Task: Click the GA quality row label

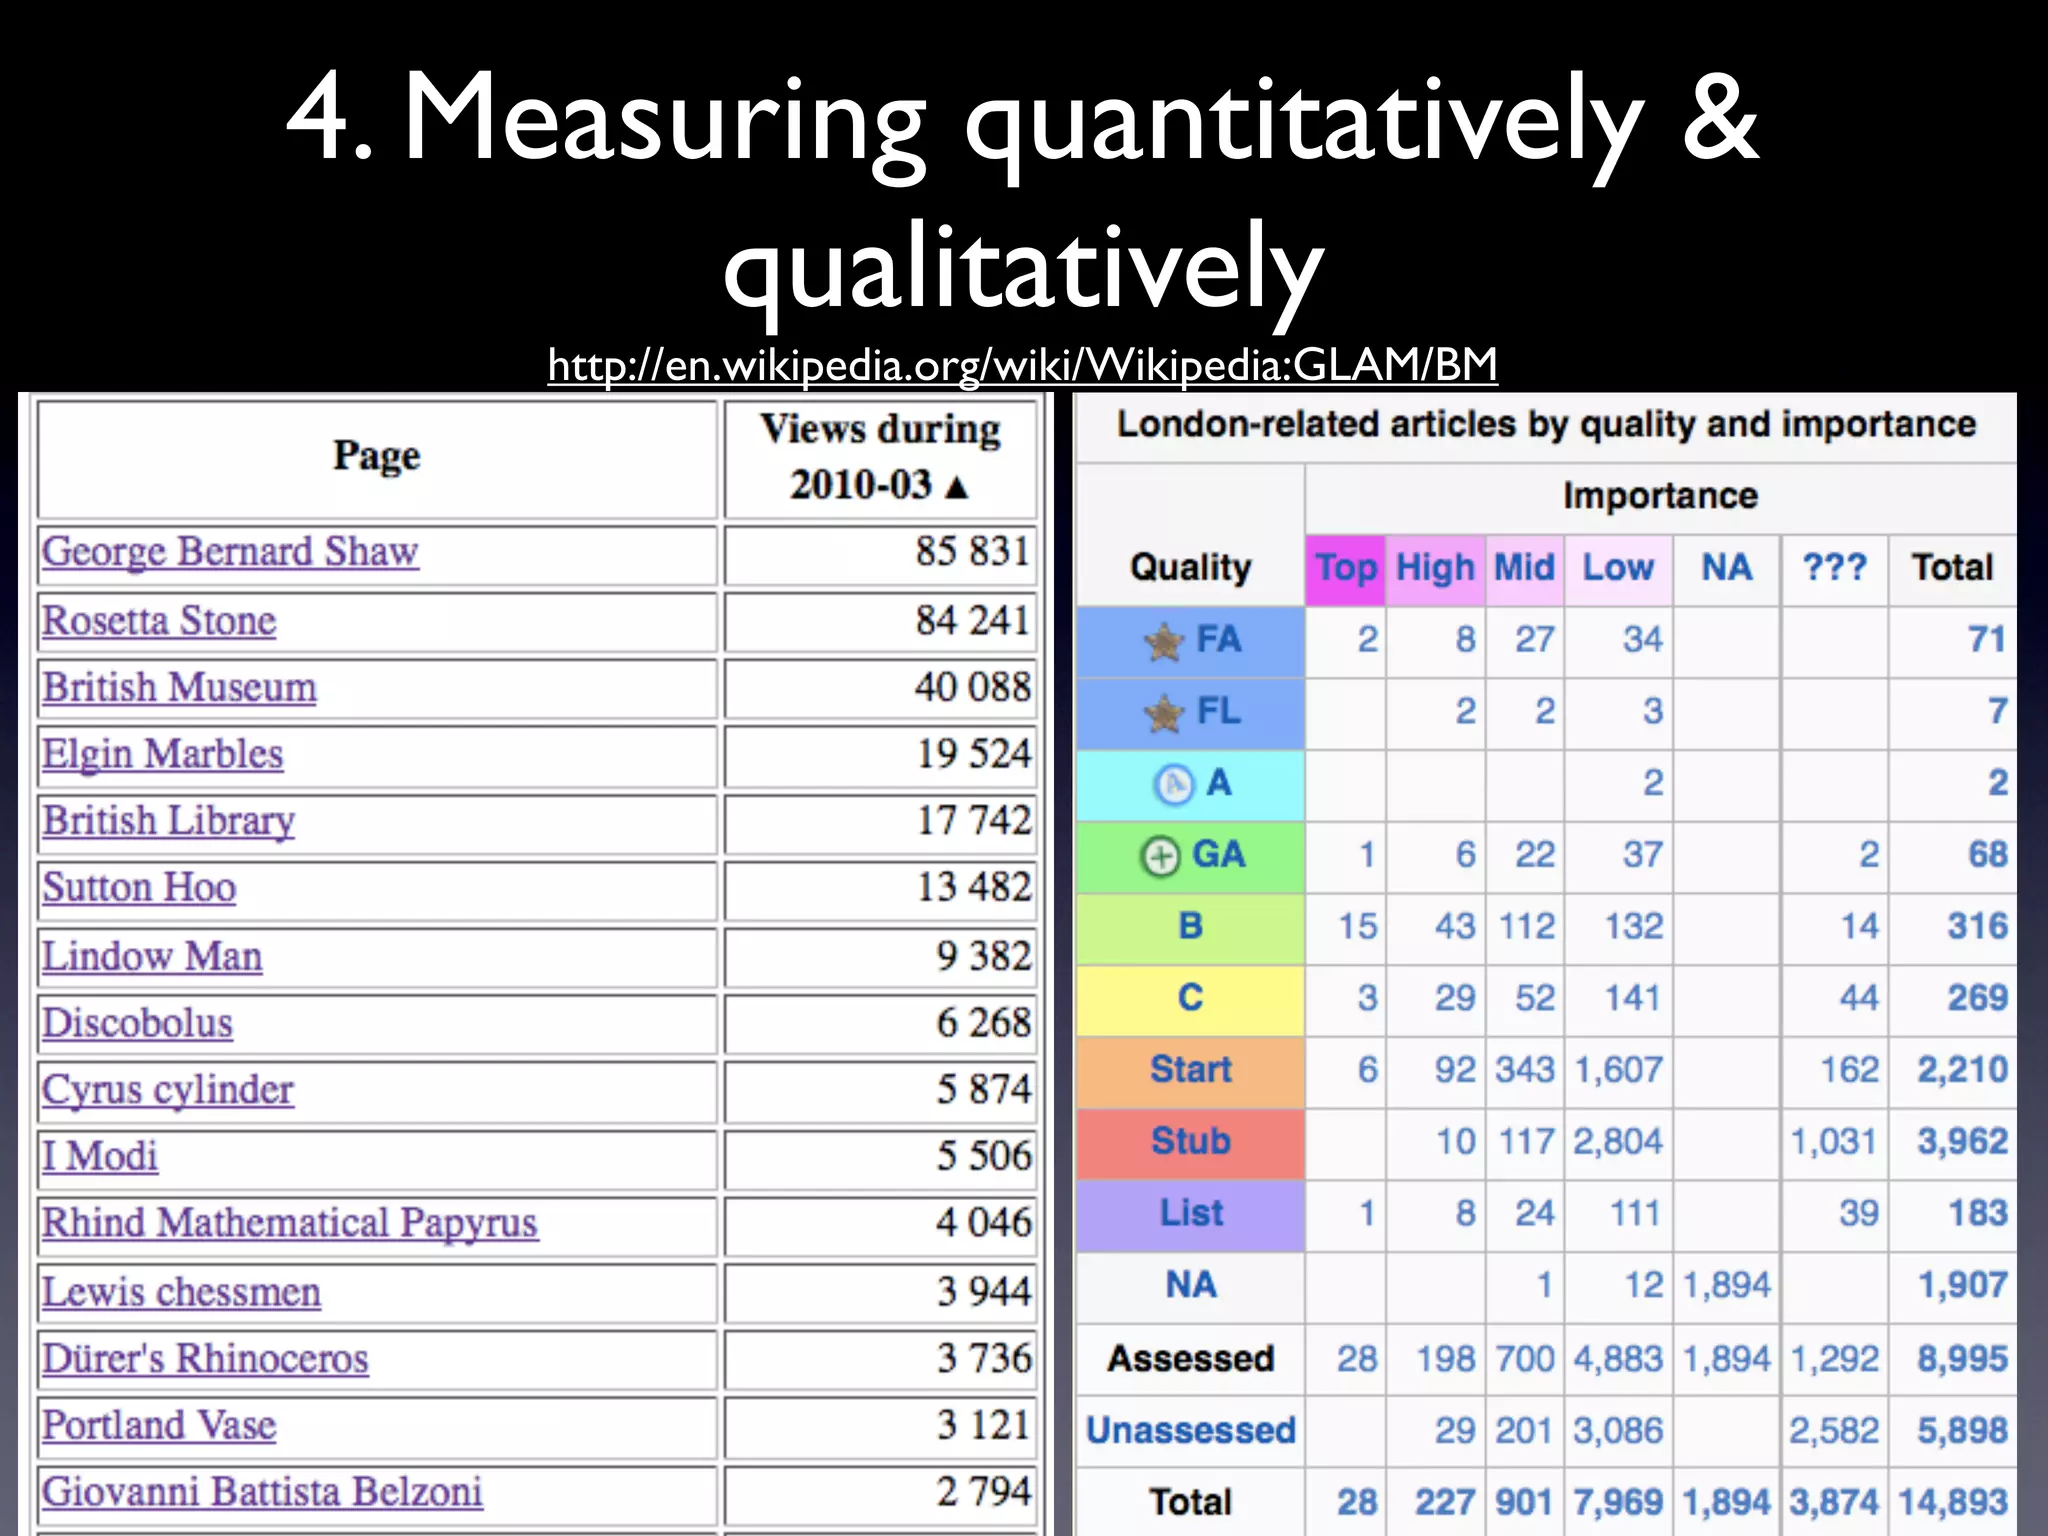Action: 1218,855
